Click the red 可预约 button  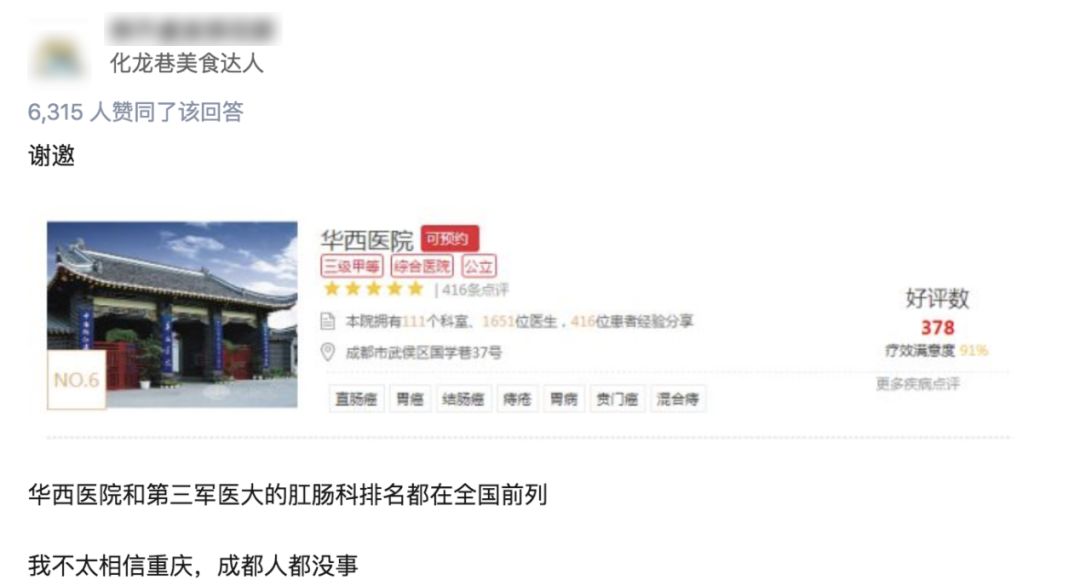click(449, 239)
